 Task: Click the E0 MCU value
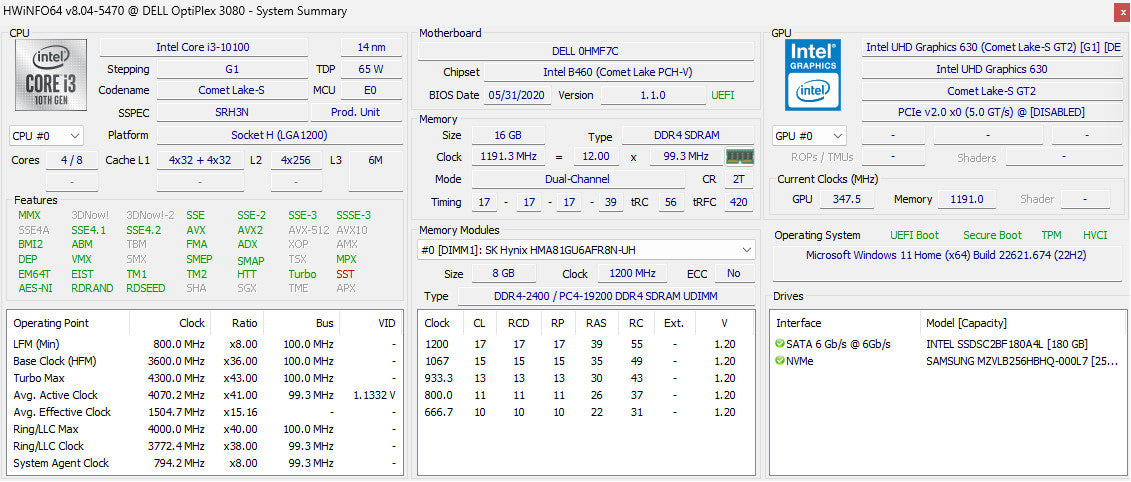[x=371, y=90]
